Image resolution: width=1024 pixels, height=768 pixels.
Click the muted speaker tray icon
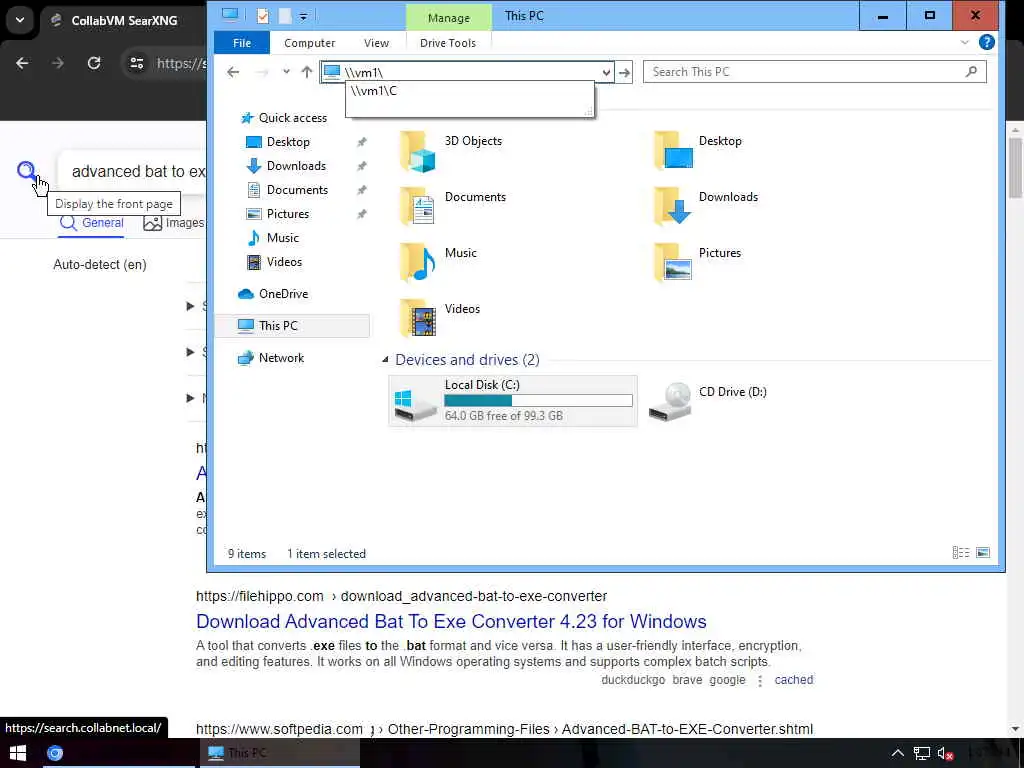(946, 754)
